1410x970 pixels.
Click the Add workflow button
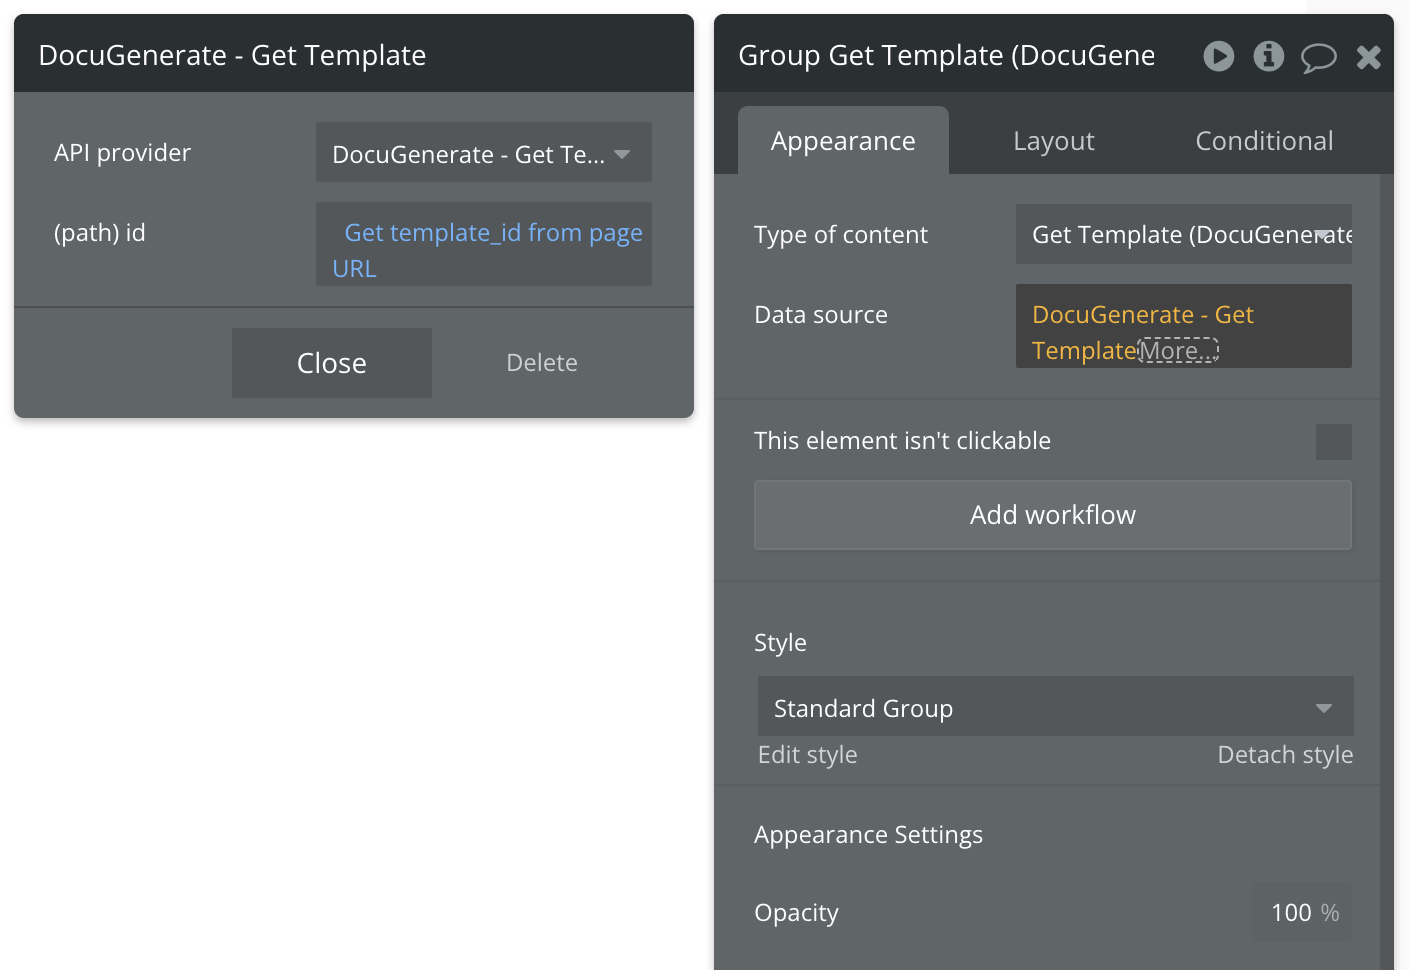[x=1053, y=515]
